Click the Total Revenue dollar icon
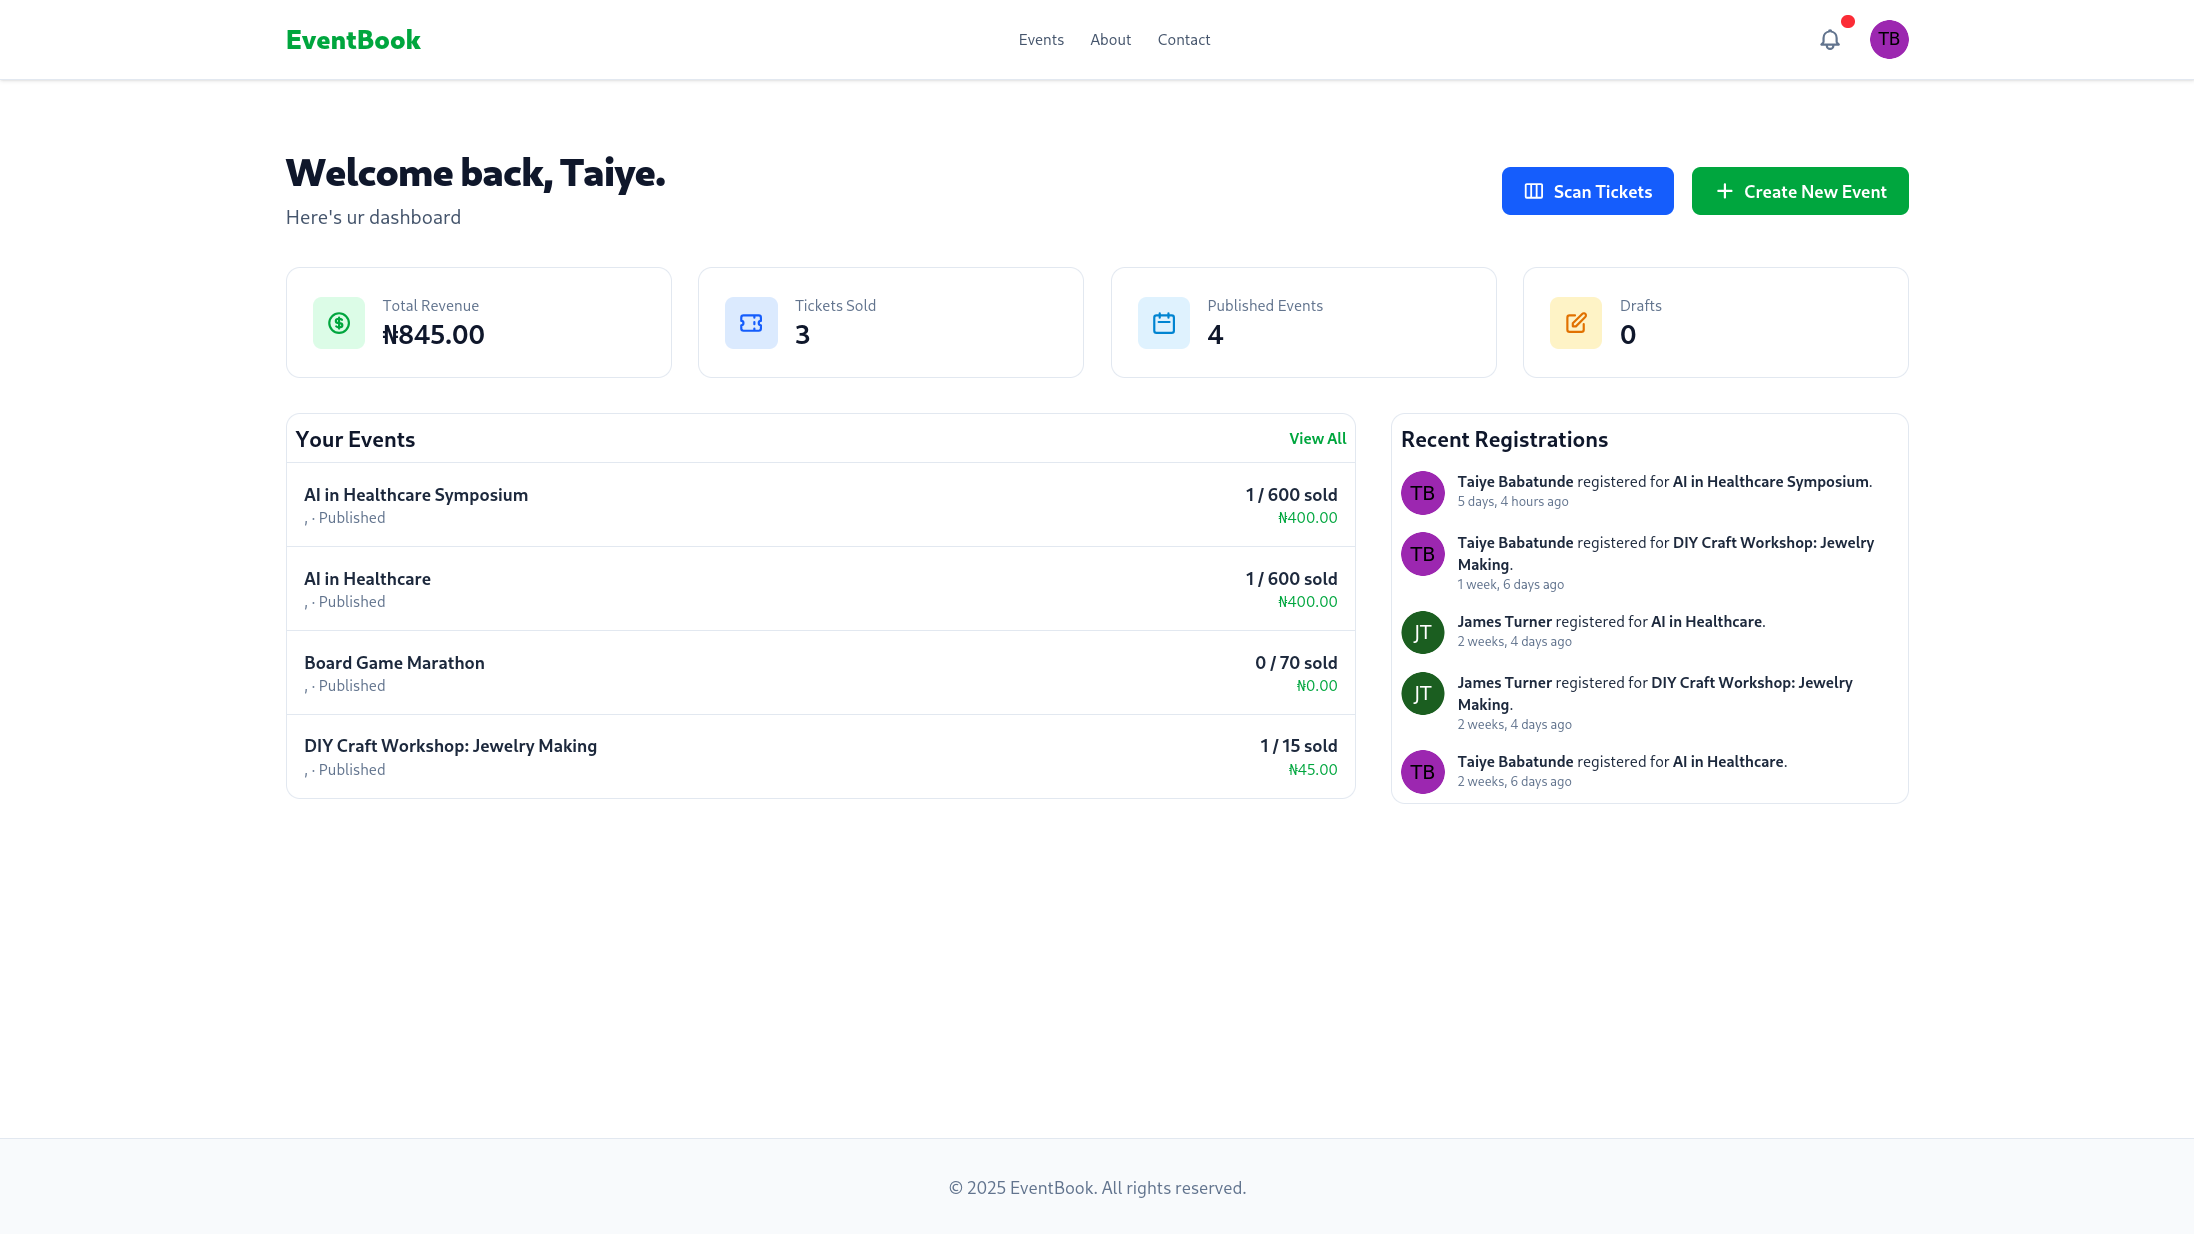The image size is (2194, 1234). 339,323
